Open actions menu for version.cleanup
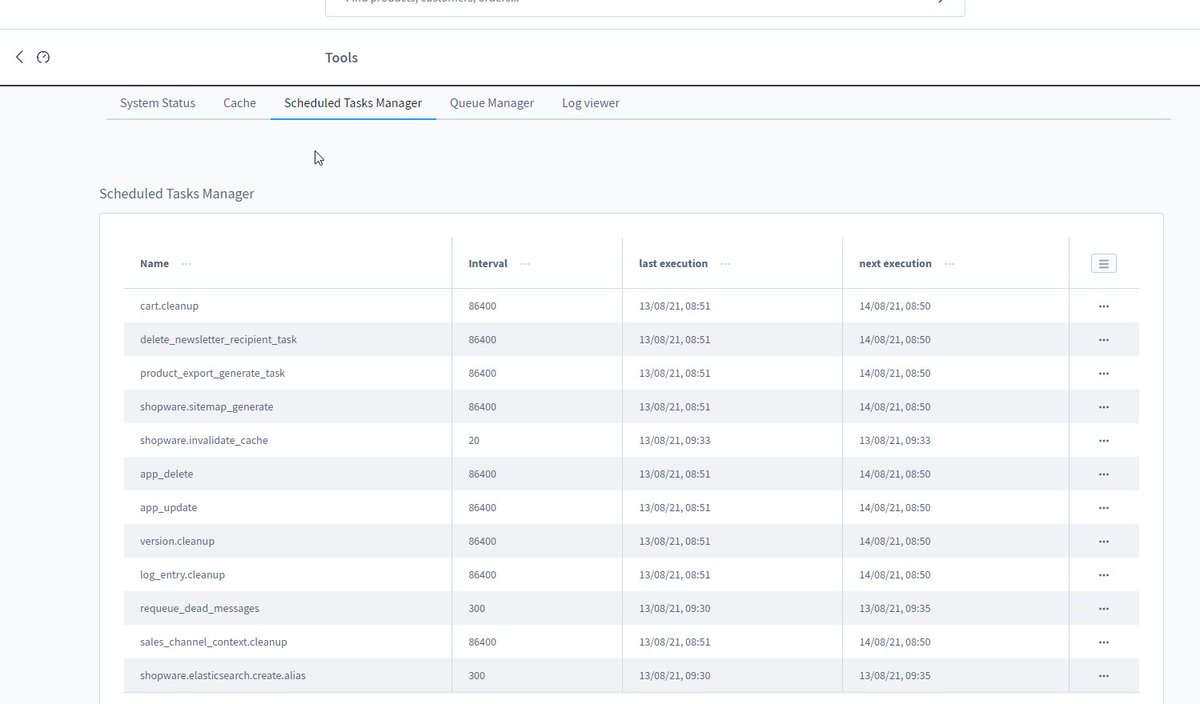1200x704 pixels. coord(1104,541)
